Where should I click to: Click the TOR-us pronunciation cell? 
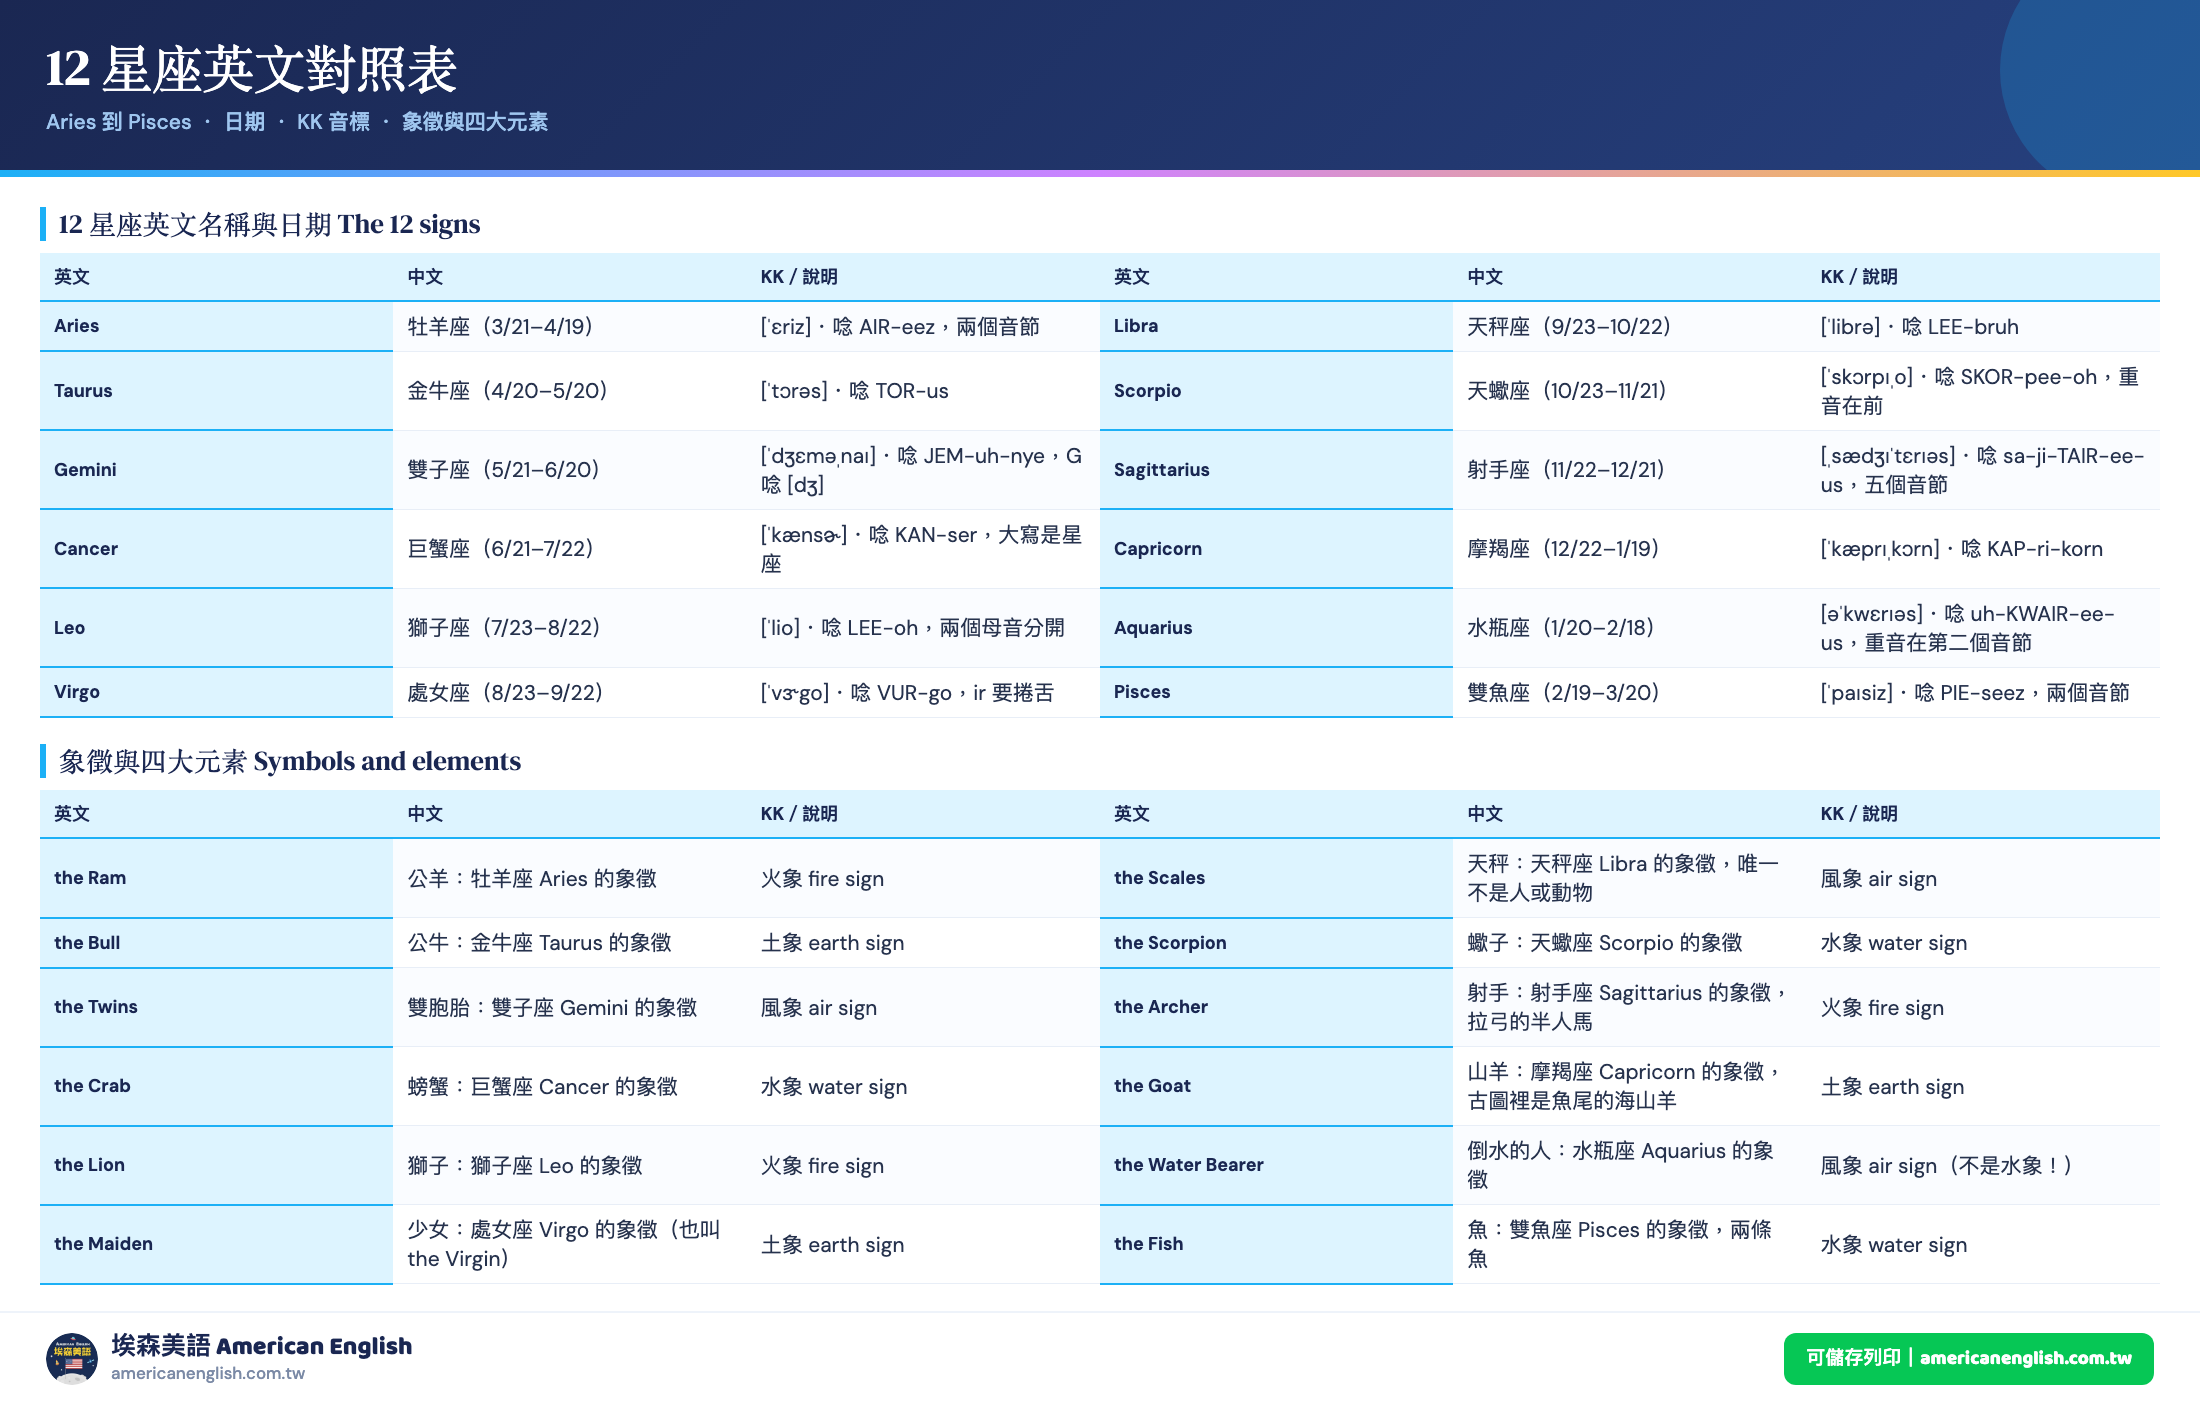923,391
